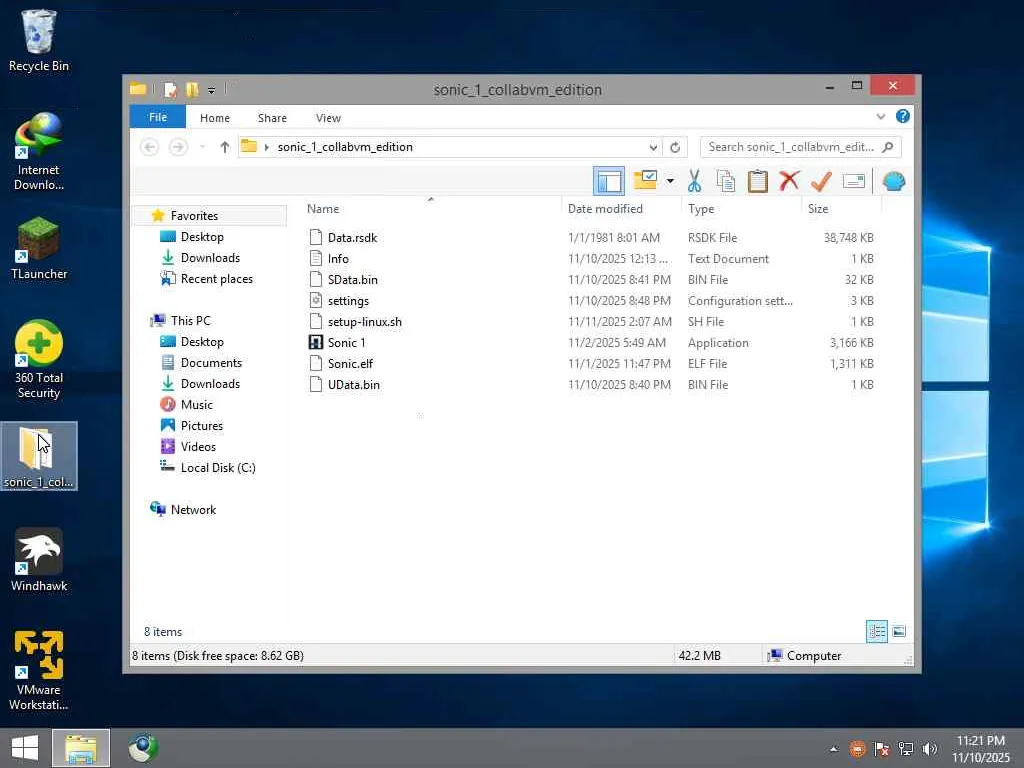
Task: Click the Paste clipboard icon
Action: [758, 181]
